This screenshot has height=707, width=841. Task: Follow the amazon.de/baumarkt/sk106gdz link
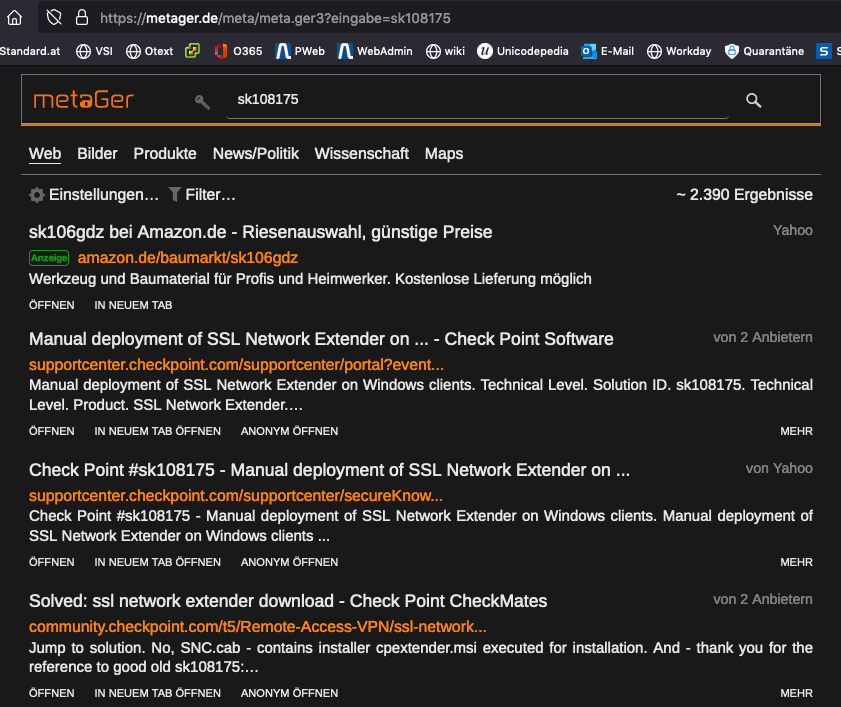[x=188, y=258]
